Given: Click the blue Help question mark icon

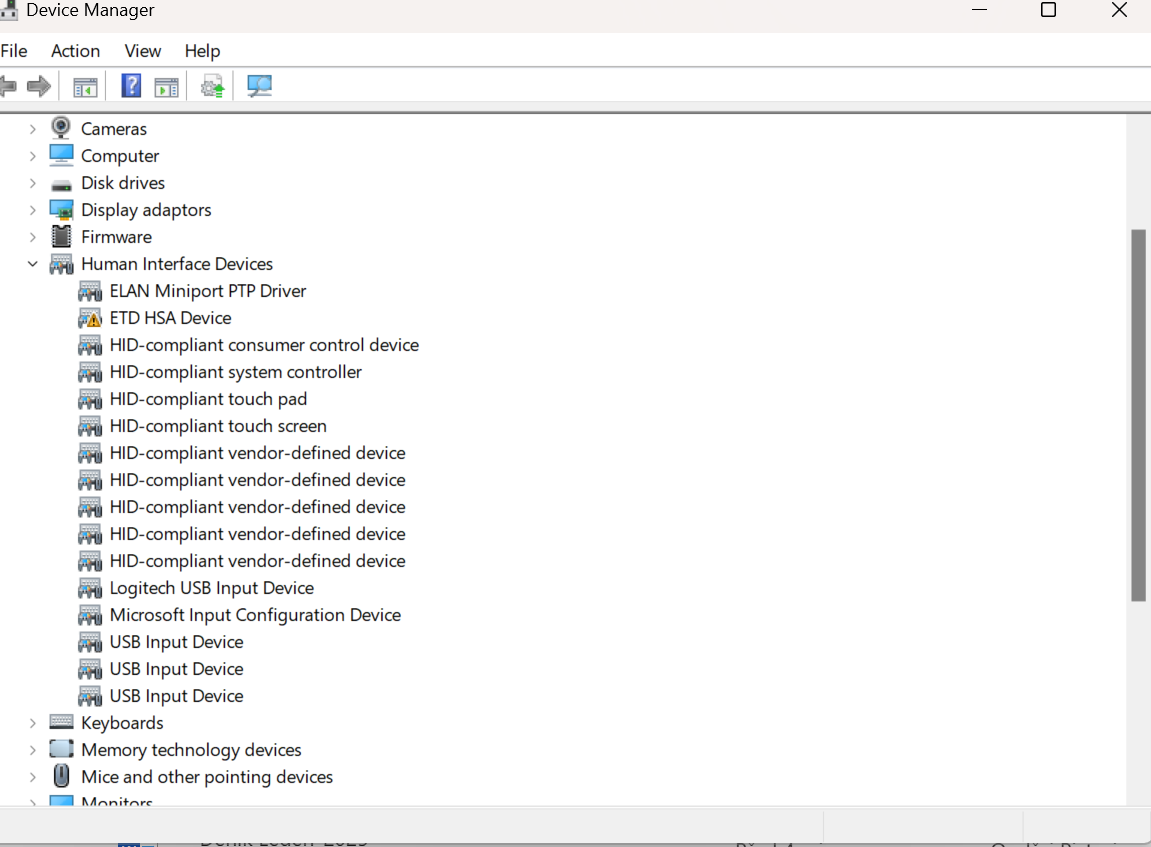Looking at the screenshot, I should [131, 87].
